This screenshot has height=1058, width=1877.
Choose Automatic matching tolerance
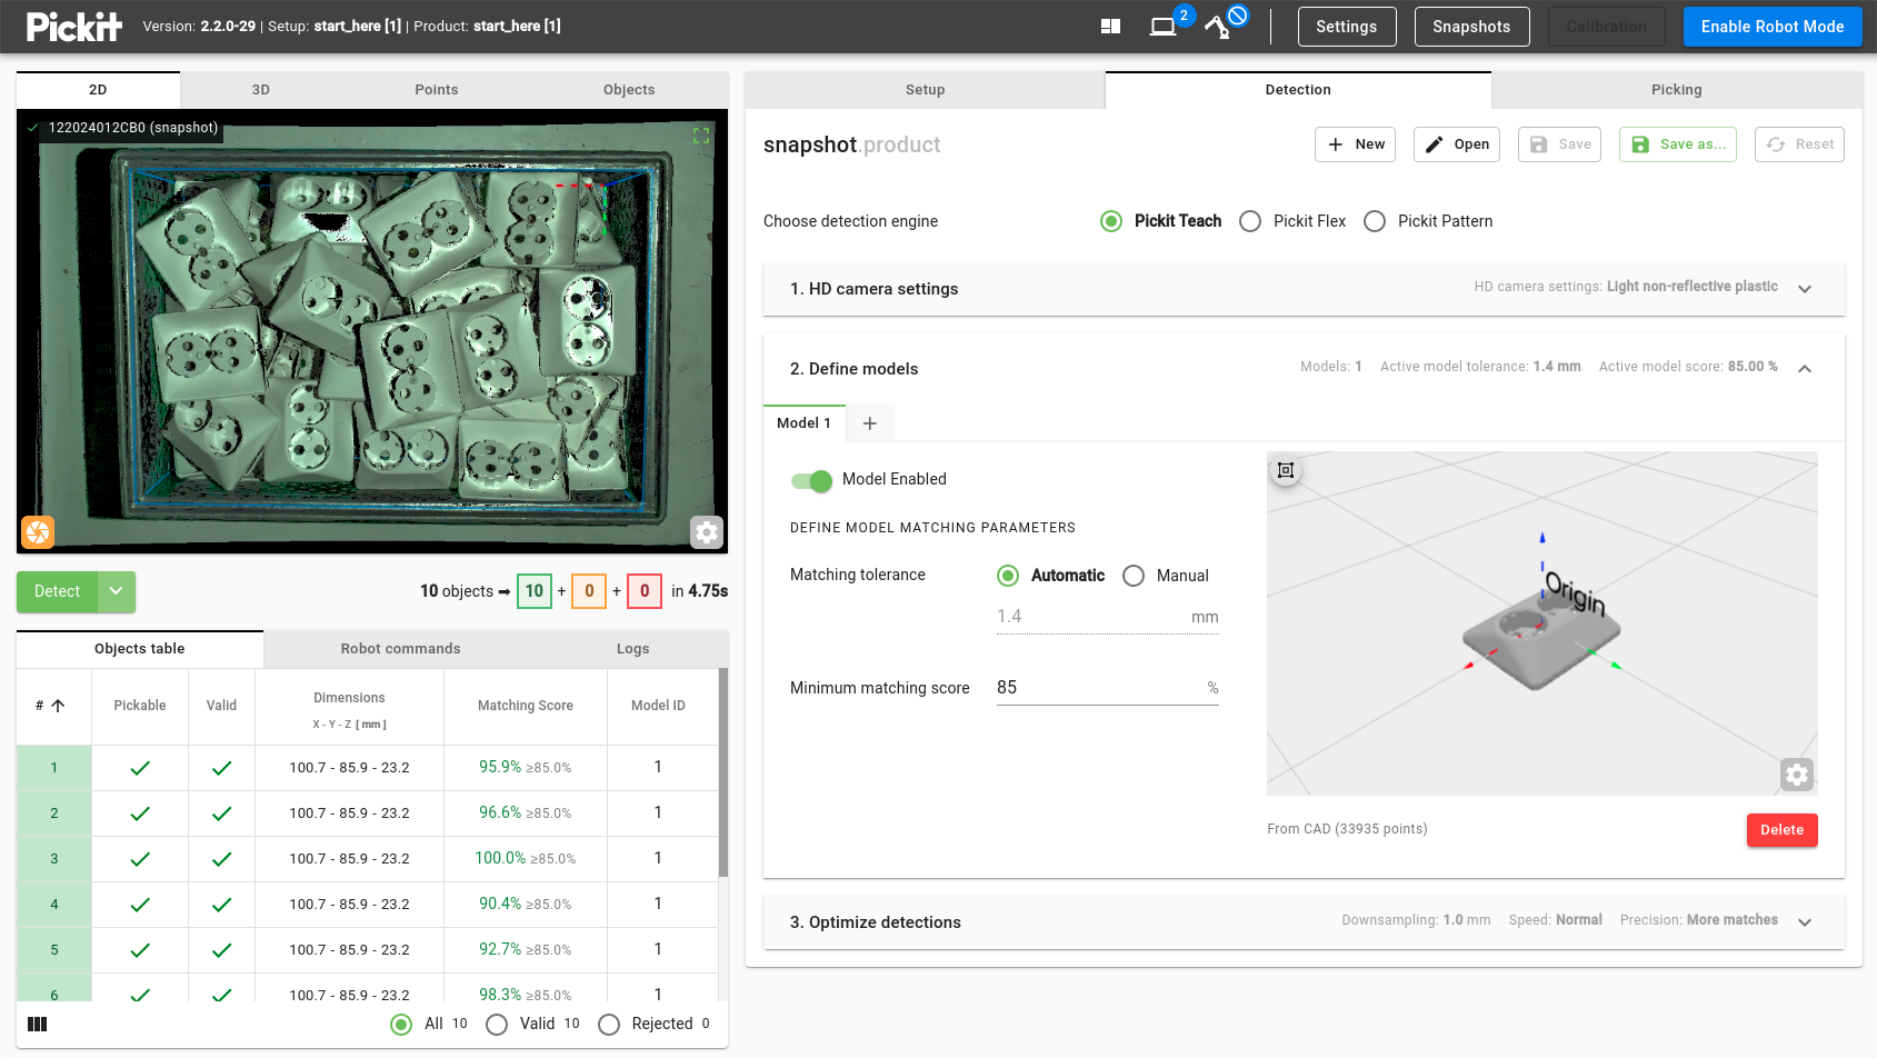(1008, 575)
